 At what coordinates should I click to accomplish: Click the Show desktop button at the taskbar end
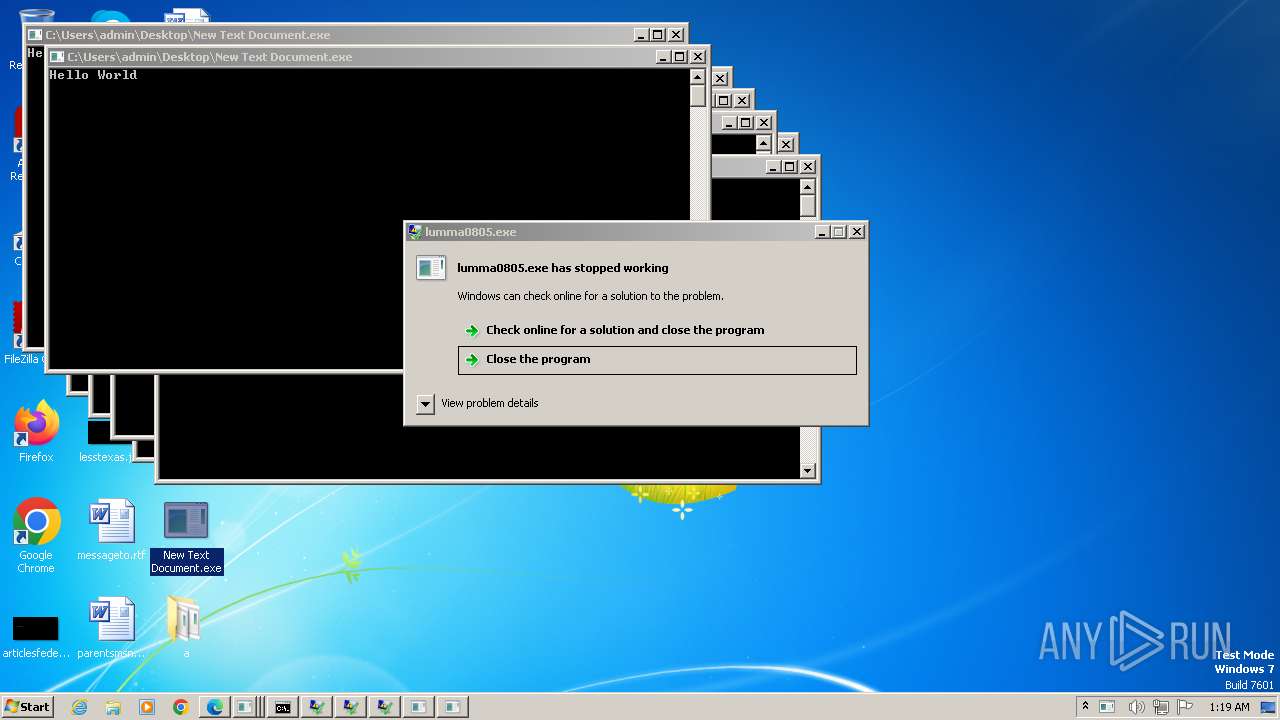click(x=1270, y=707)
